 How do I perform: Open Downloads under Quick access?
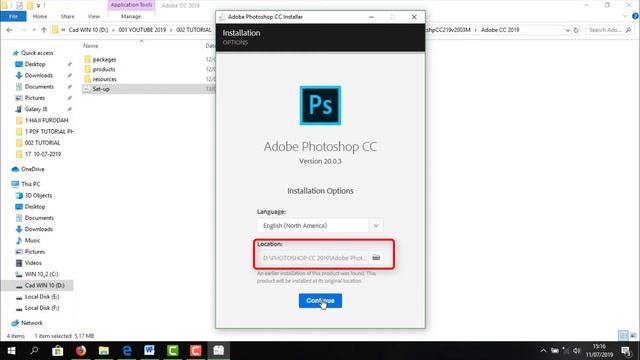coord(39,75)
